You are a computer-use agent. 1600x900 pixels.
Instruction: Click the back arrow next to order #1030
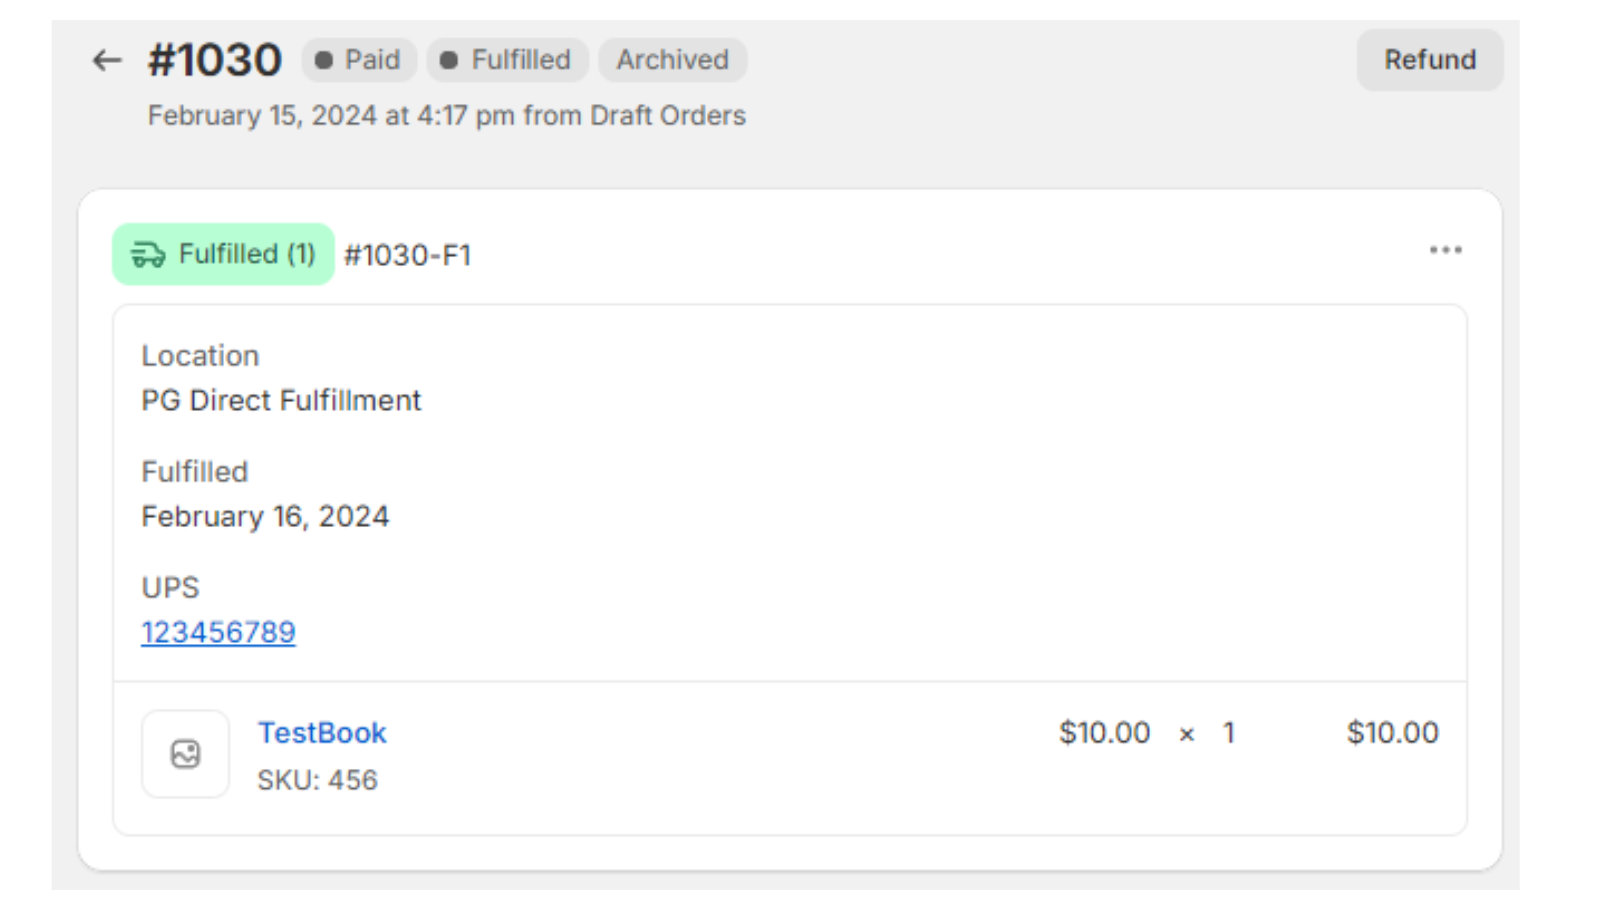coord(107,61)
